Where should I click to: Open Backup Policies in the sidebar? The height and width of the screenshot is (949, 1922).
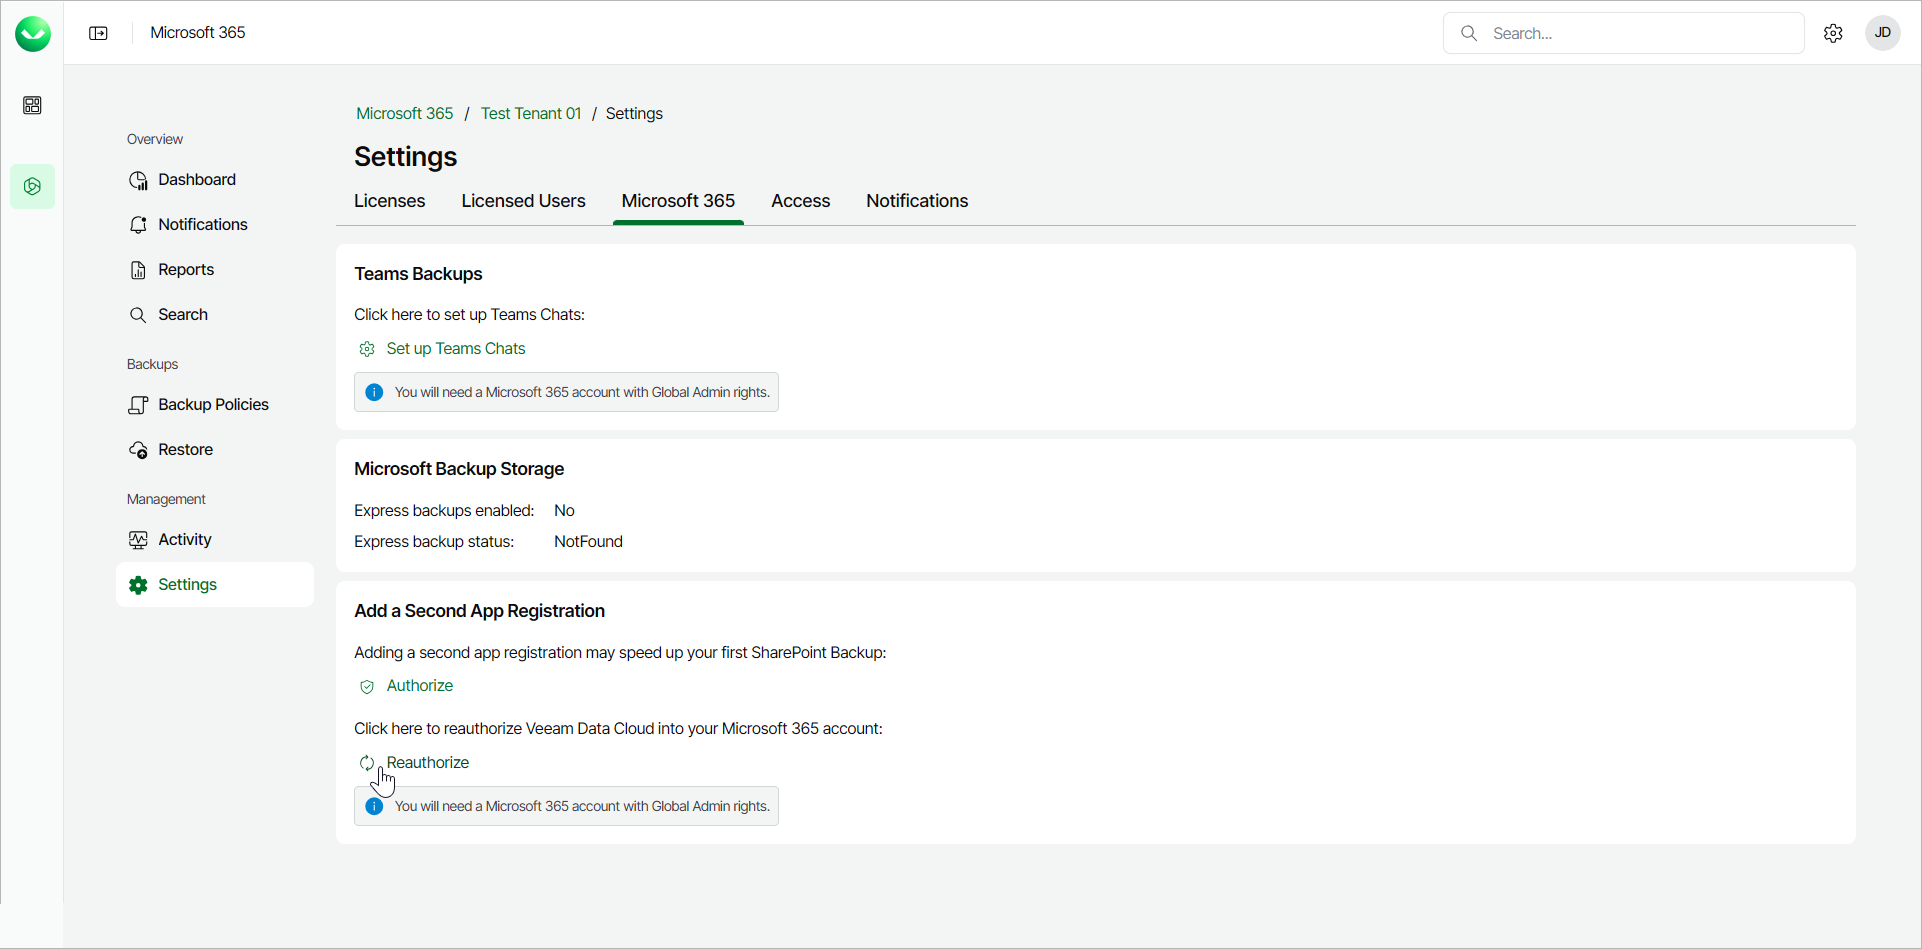(213, 405)
